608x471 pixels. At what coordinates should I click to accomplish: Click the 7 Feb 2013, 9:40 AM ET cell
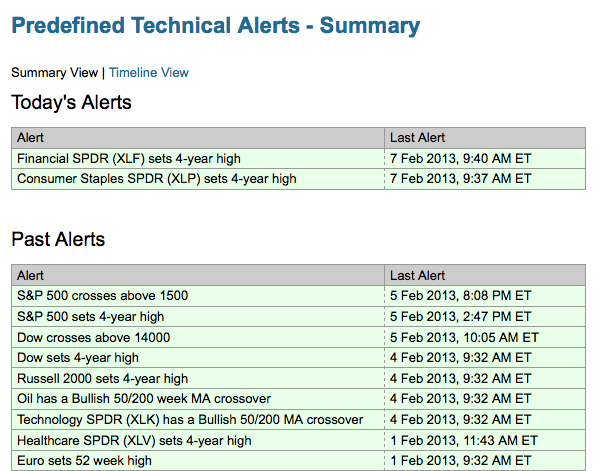(x=485, y=159)
